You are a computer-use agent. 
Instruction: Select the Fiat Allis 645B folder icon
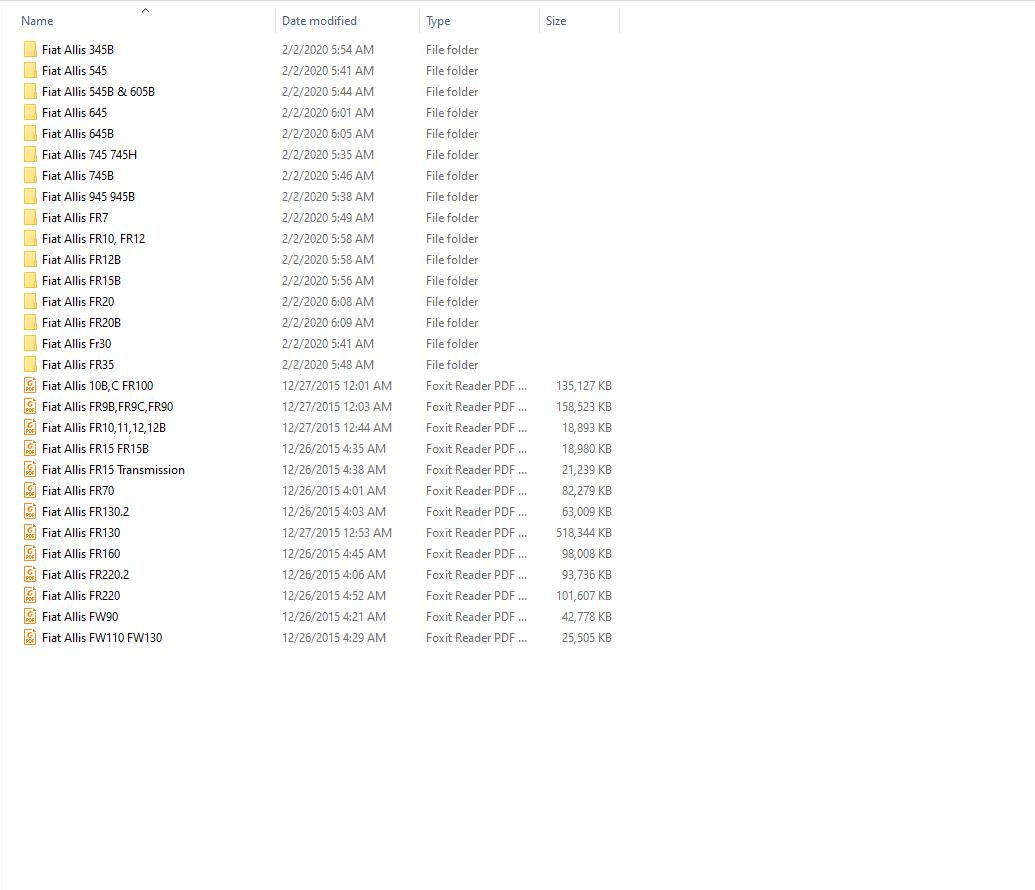(30, 133)
